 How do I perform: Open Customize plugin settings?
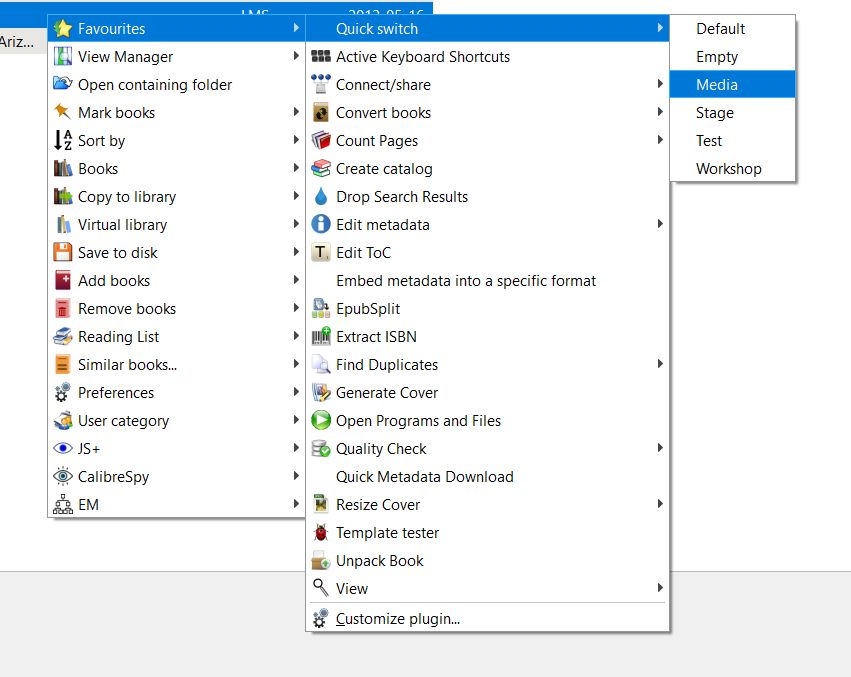click(x=397, y=619)
